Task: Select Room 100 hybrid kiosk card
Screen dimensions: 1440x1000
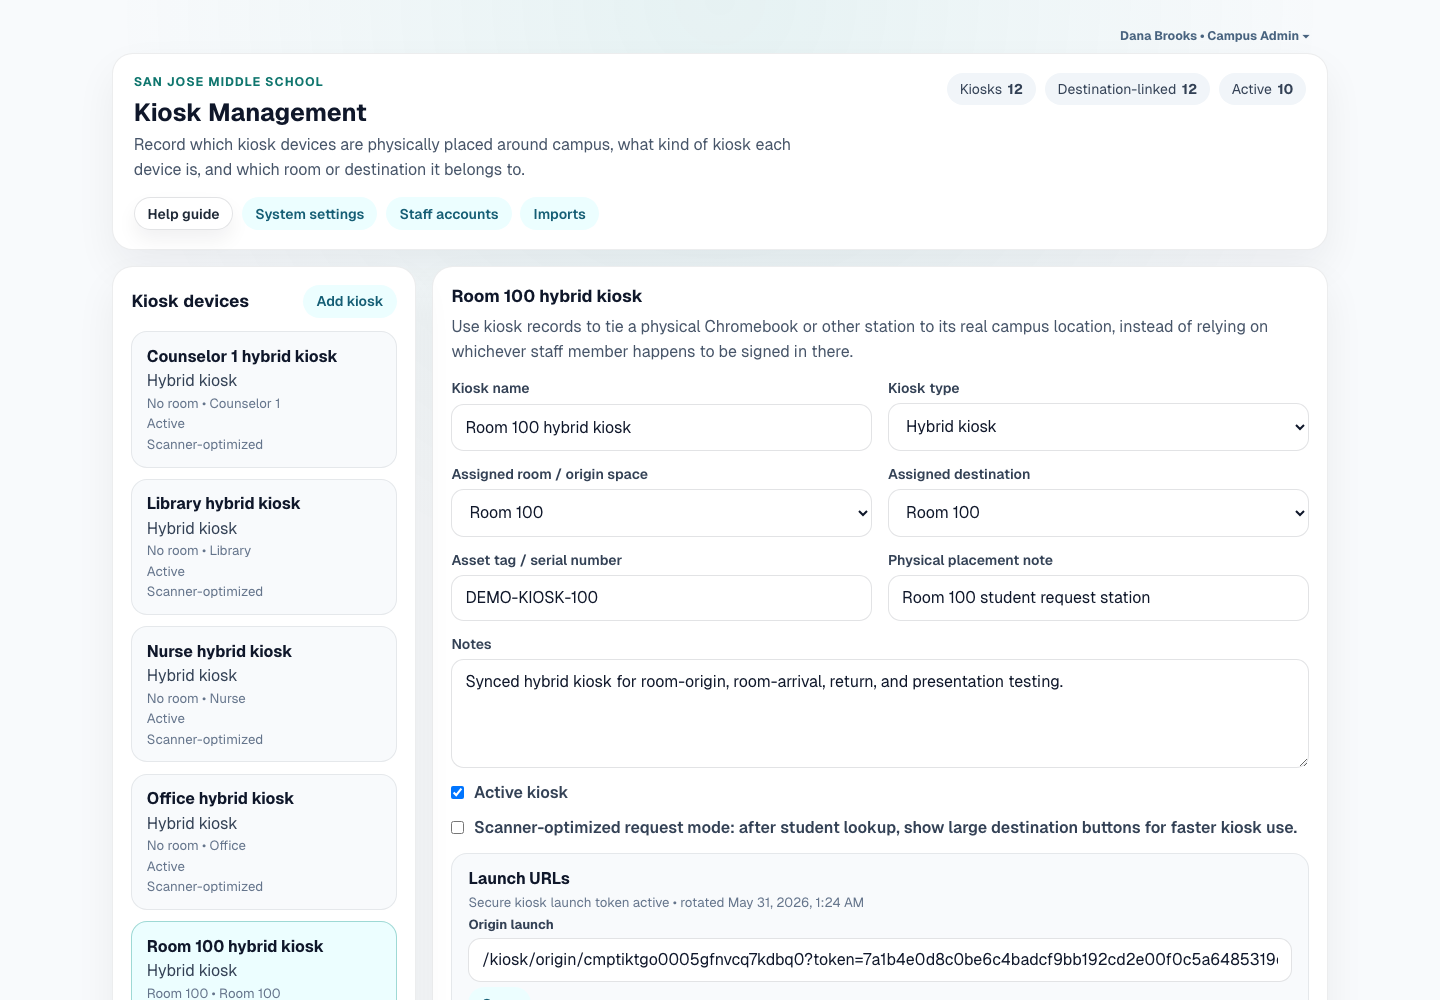Action: click(264, 961)
